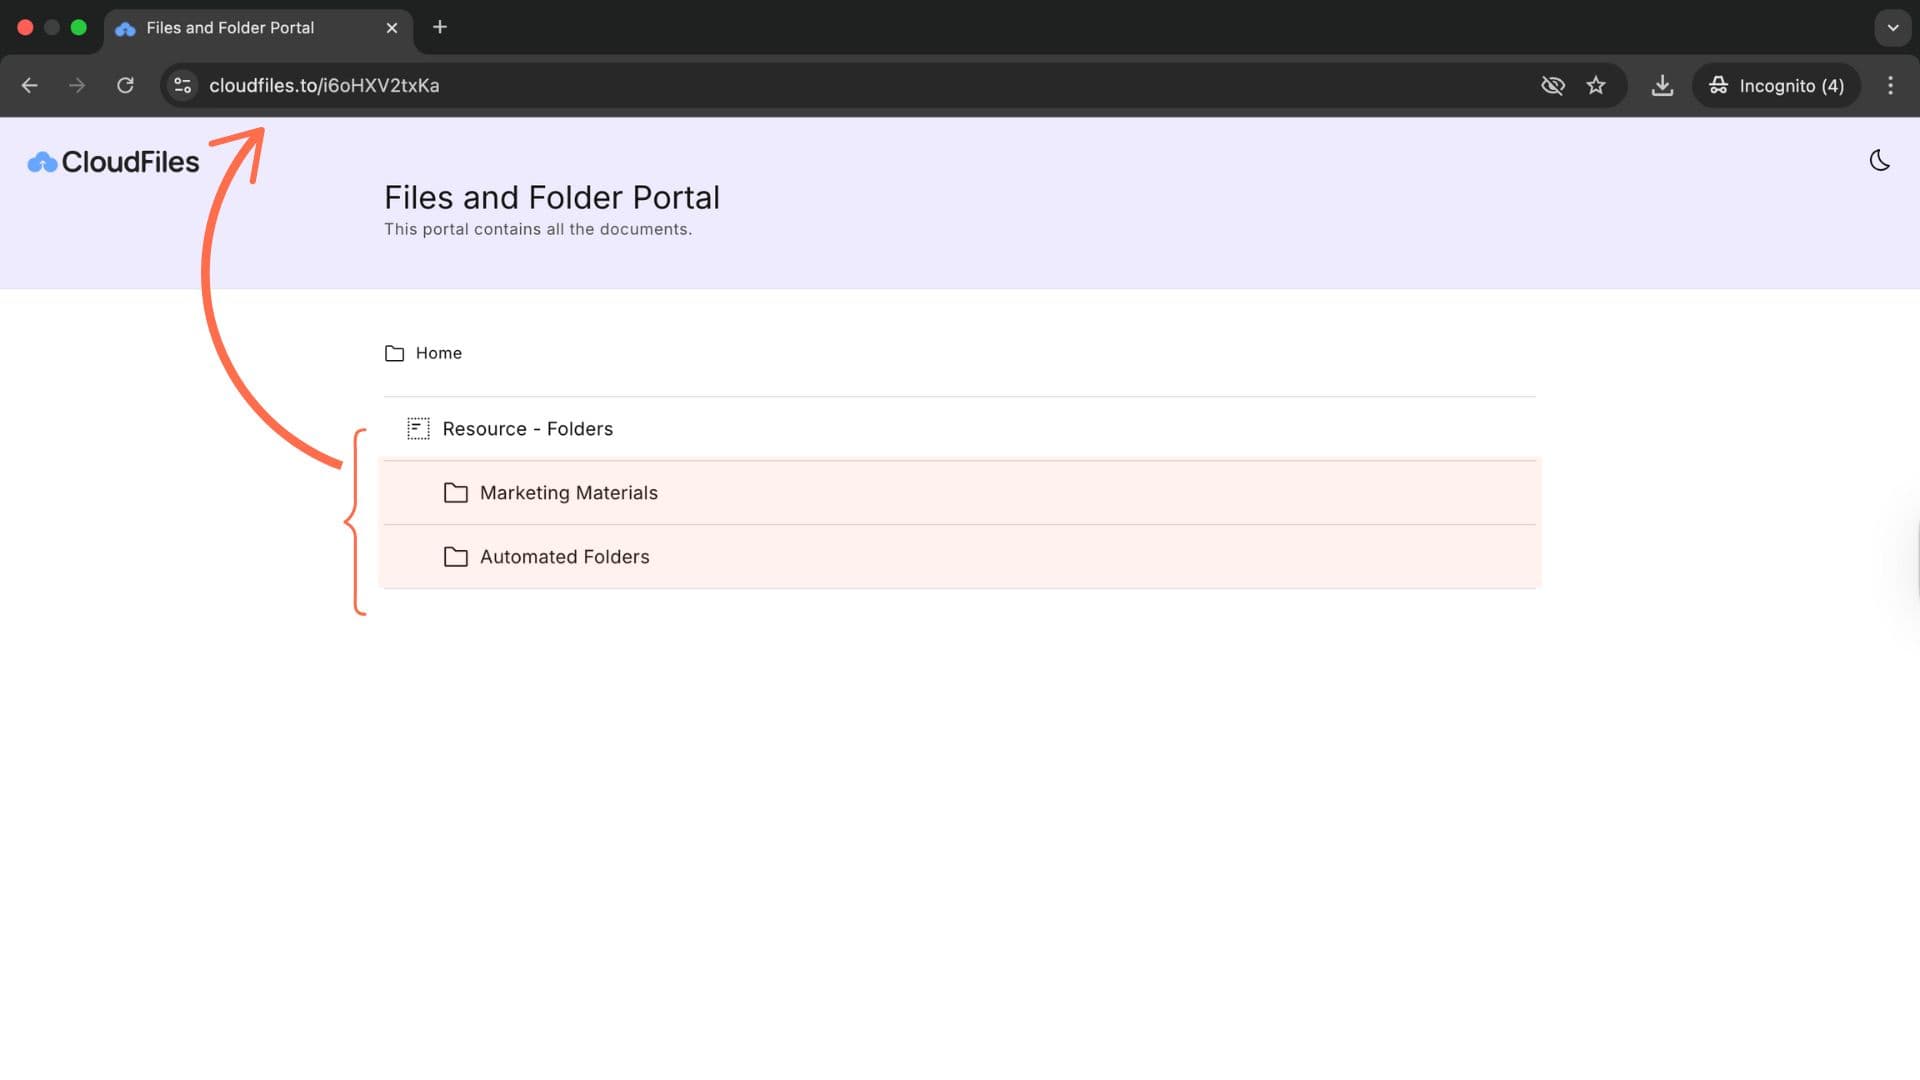Click the Home folder icon
The width and height of the screenshot is (1920, 1080).
pyautogui.click(x=395, y=353)
